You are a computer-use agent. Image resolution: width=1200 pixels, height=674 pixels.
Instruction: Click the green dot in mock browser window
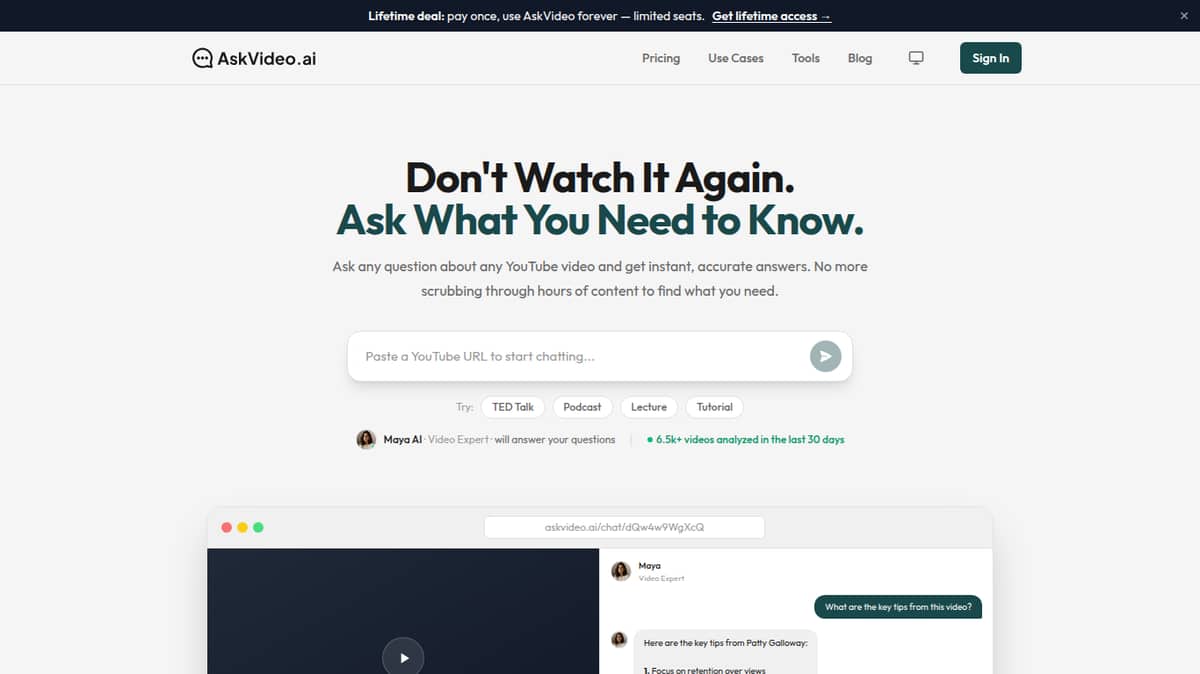point(258,527)
